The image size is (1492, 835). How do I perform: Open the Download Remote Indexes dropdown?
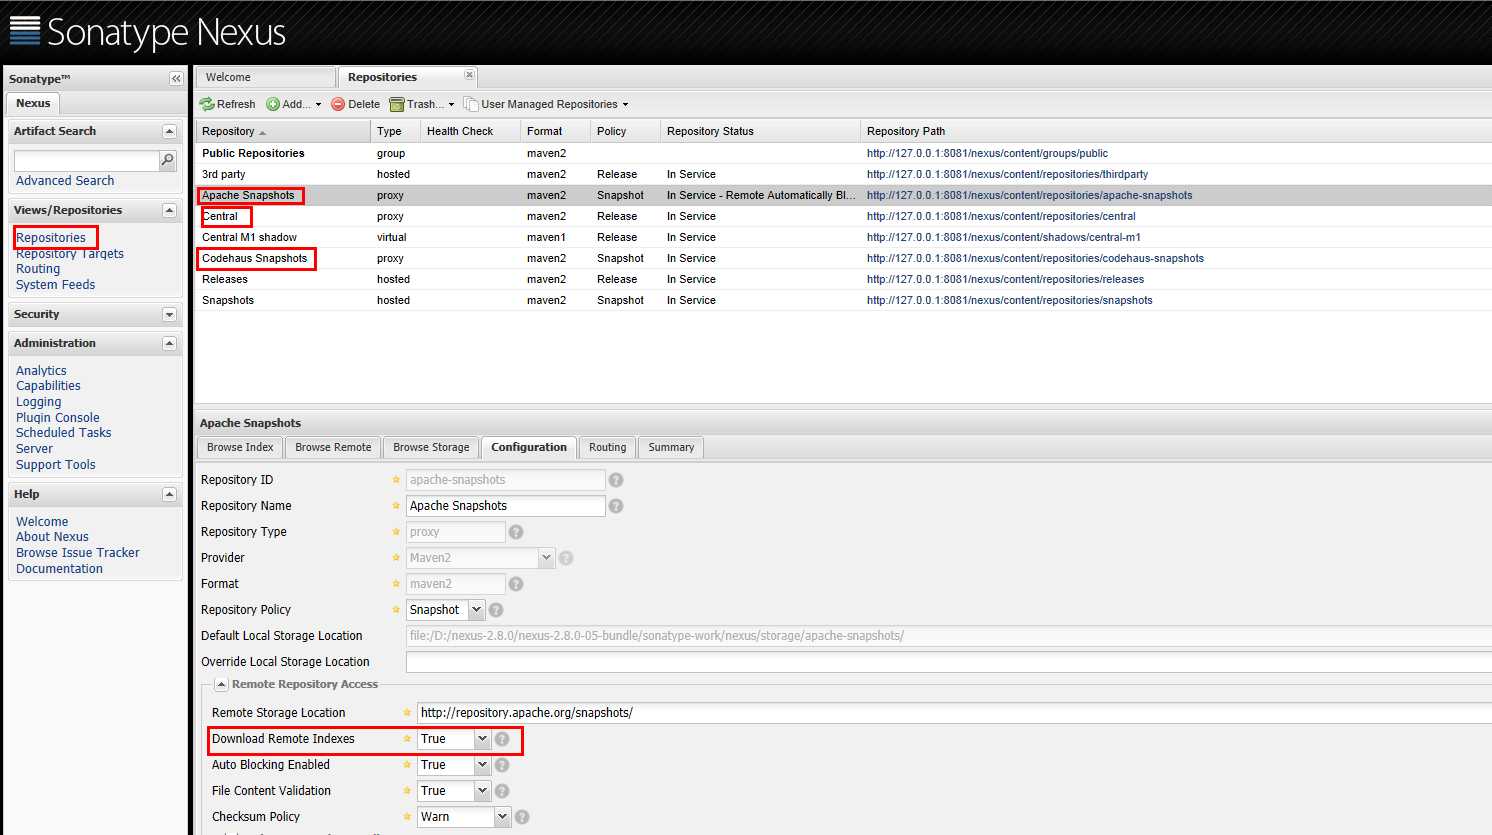pos(482,739)
